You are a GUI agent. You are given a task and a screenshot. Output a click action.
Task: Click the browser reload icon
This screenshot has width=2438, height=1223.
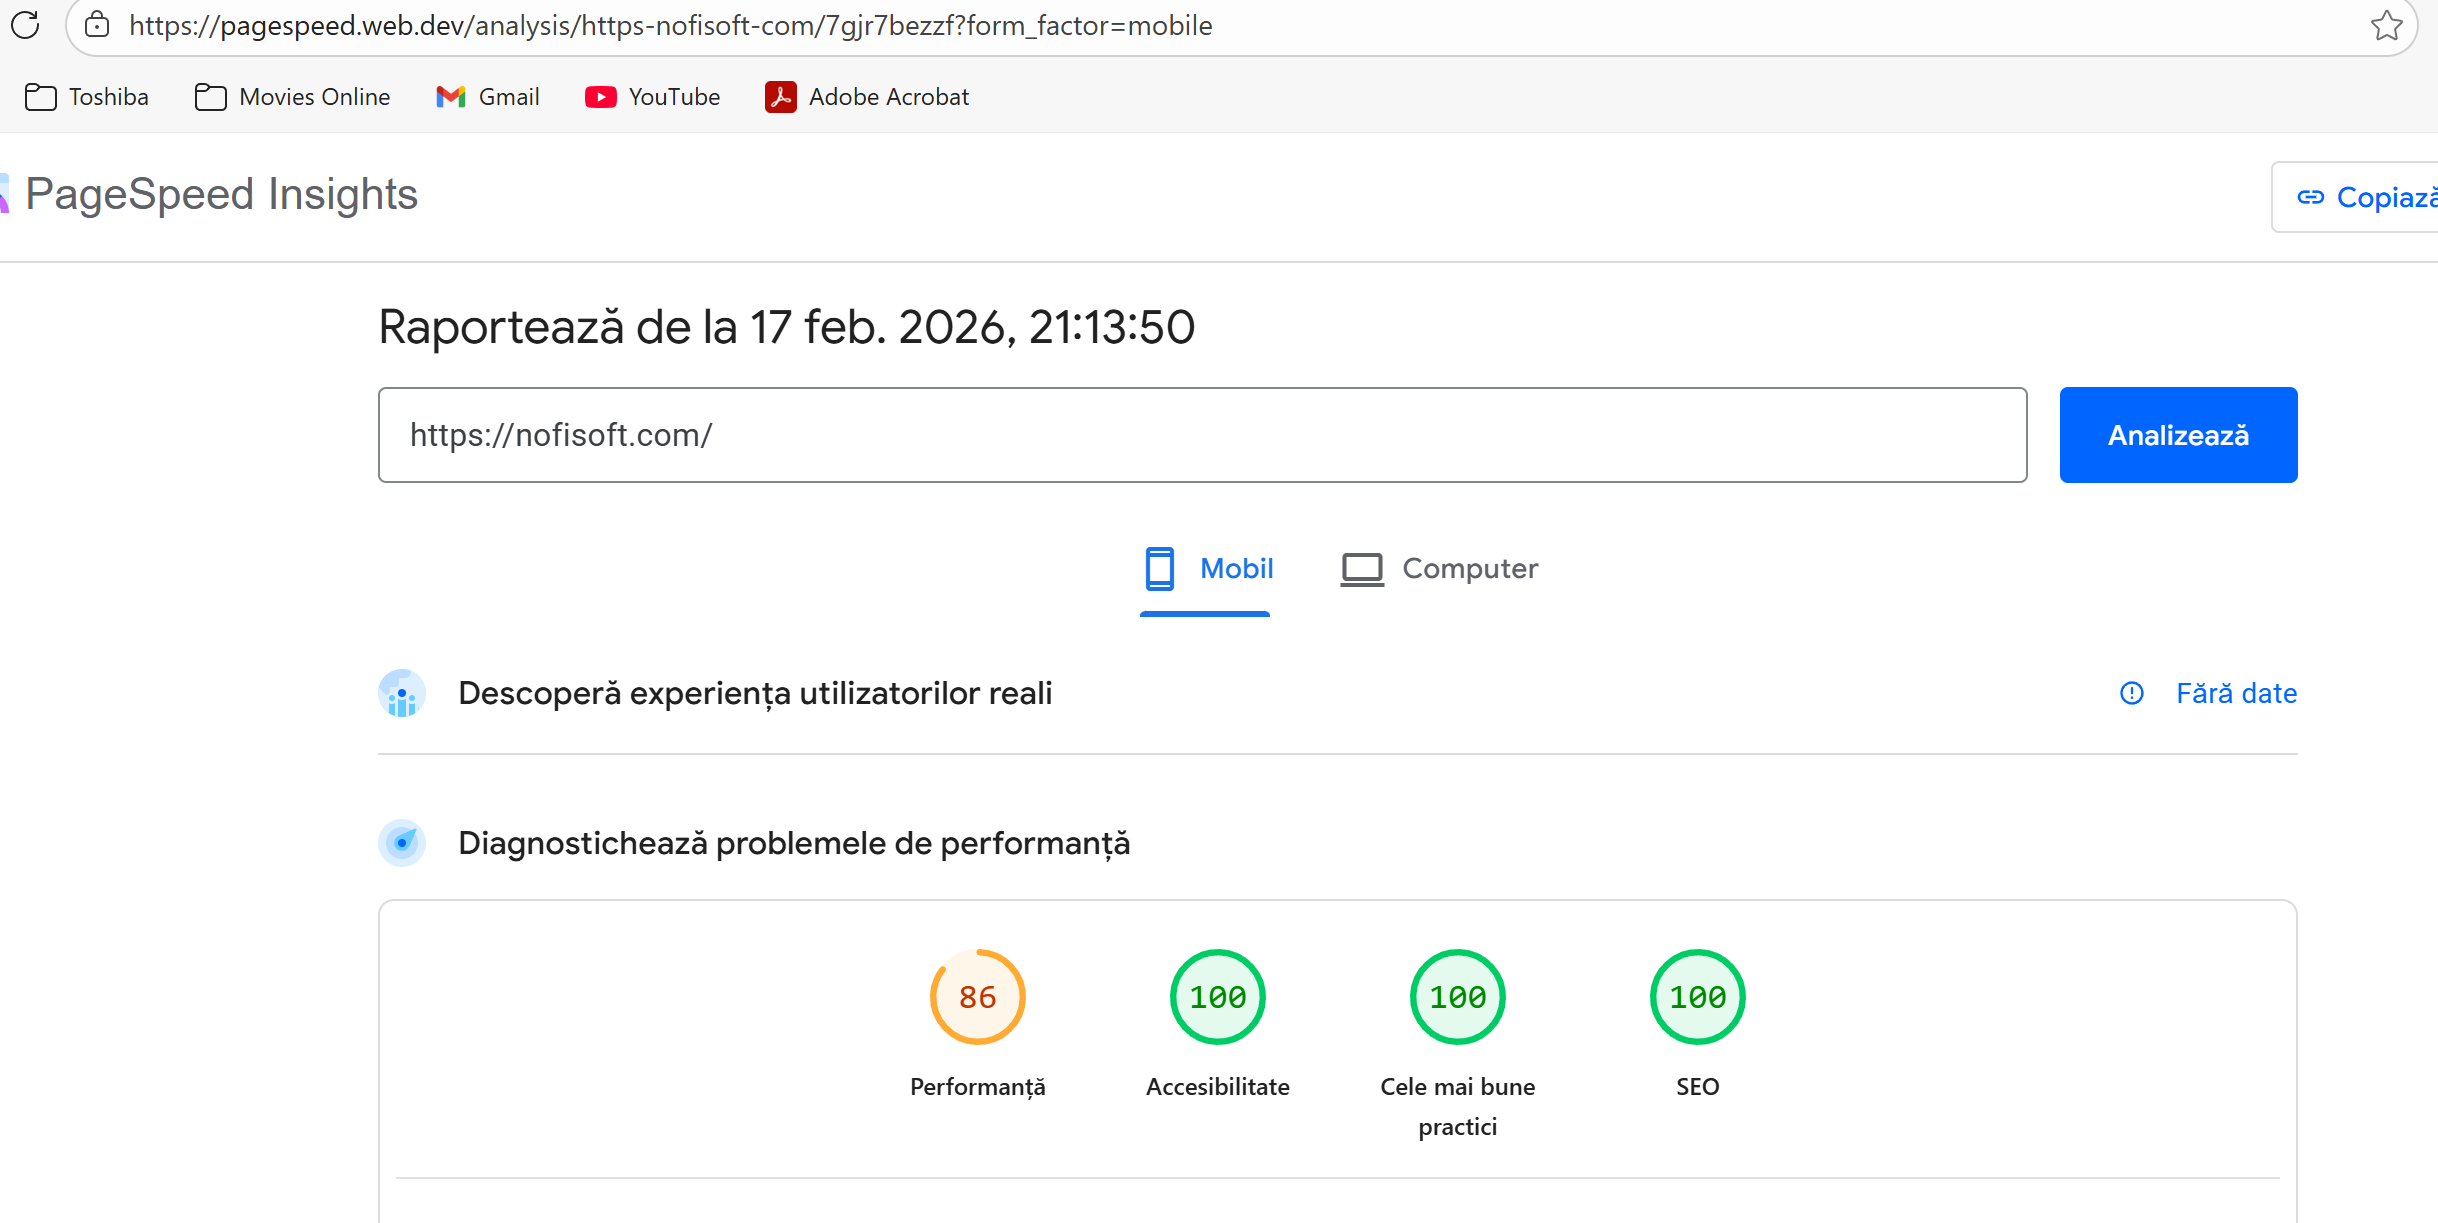click(25, 25)
